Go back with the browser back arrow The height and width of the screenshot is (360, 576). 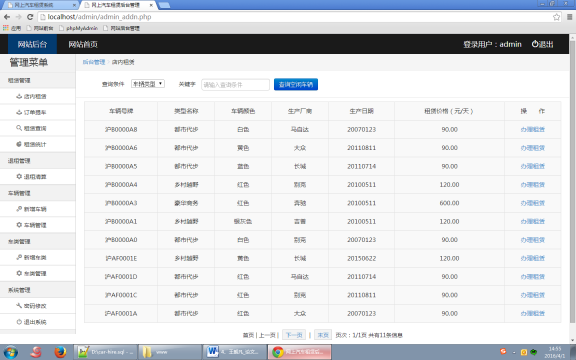coord(7,17)
